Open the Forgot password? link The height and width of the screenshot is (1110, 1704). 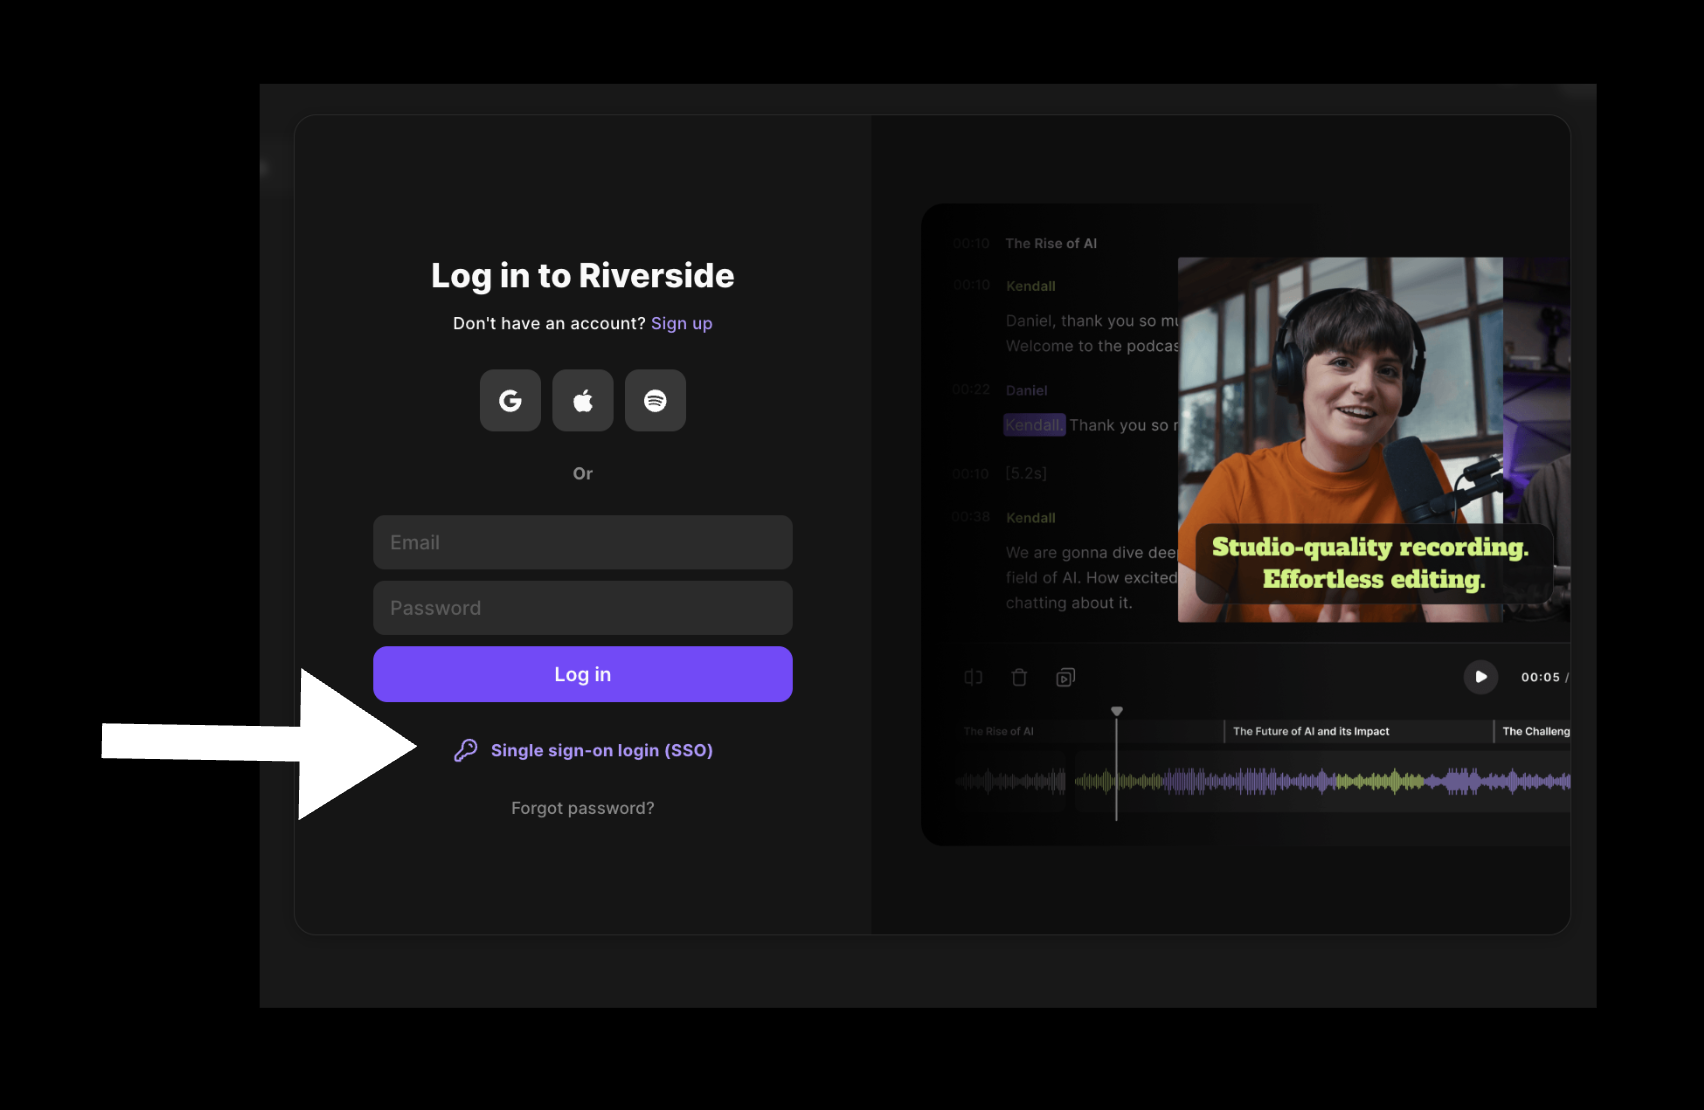[x=583, y=808]
